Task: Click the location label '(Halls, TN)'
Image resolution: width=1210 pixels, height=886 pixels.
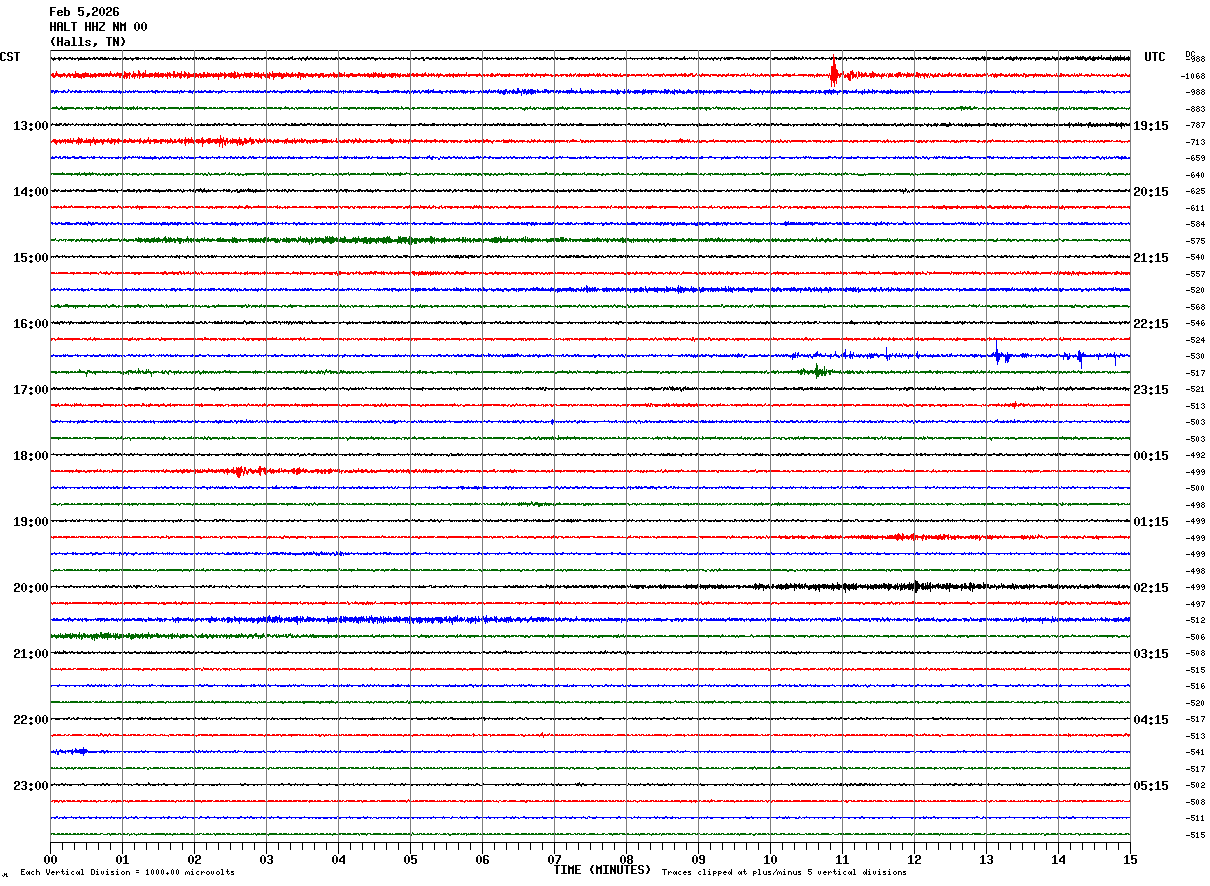Action: click(87, 42)
